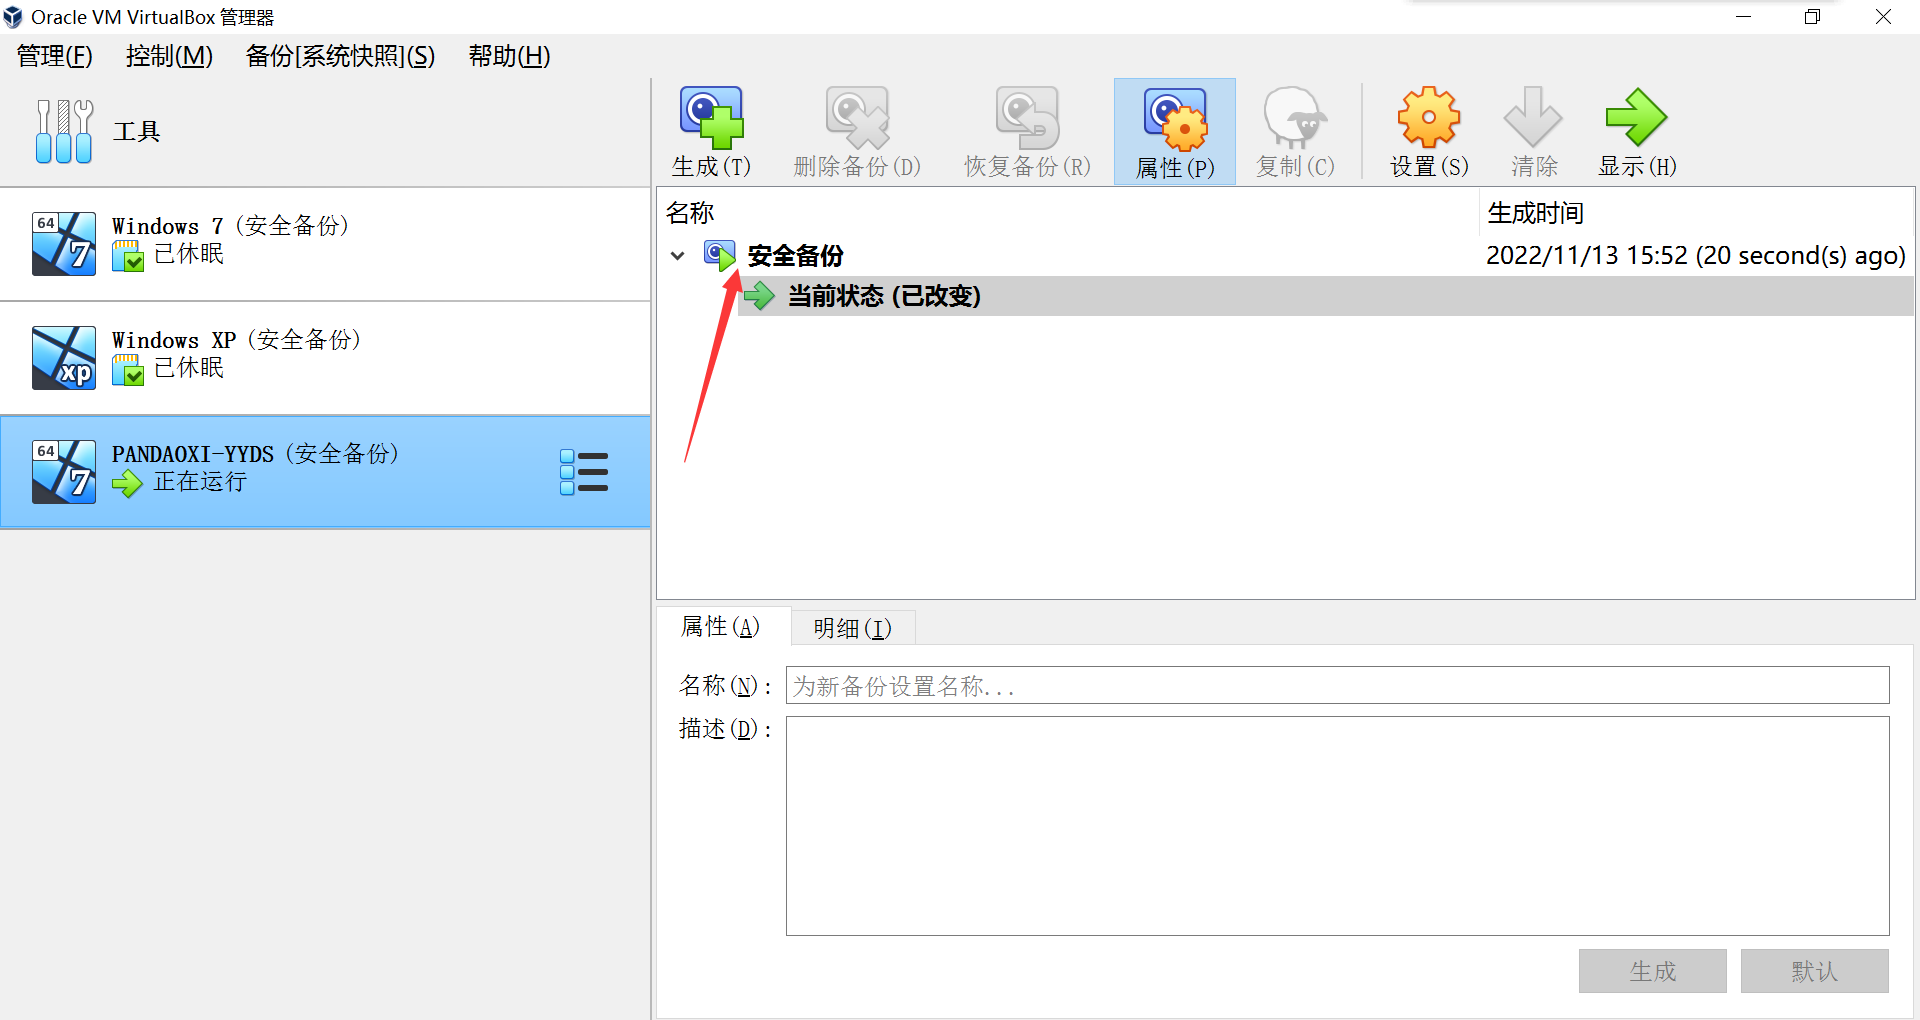Select the PANDAOXI-YYDS running virtual machine
Viewport: 1920px width, 1020px height.
(325, 471)
